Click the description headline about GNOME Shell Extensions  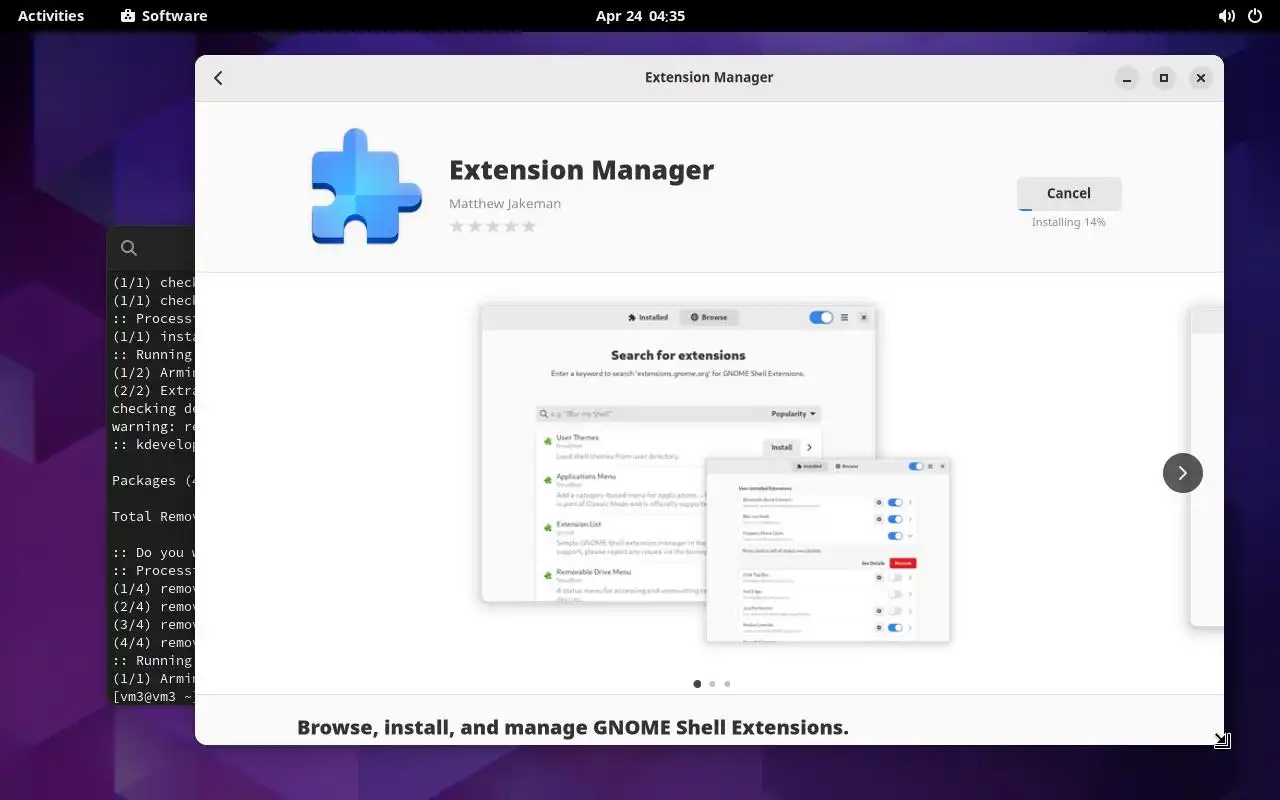click(x=573, y=728)
